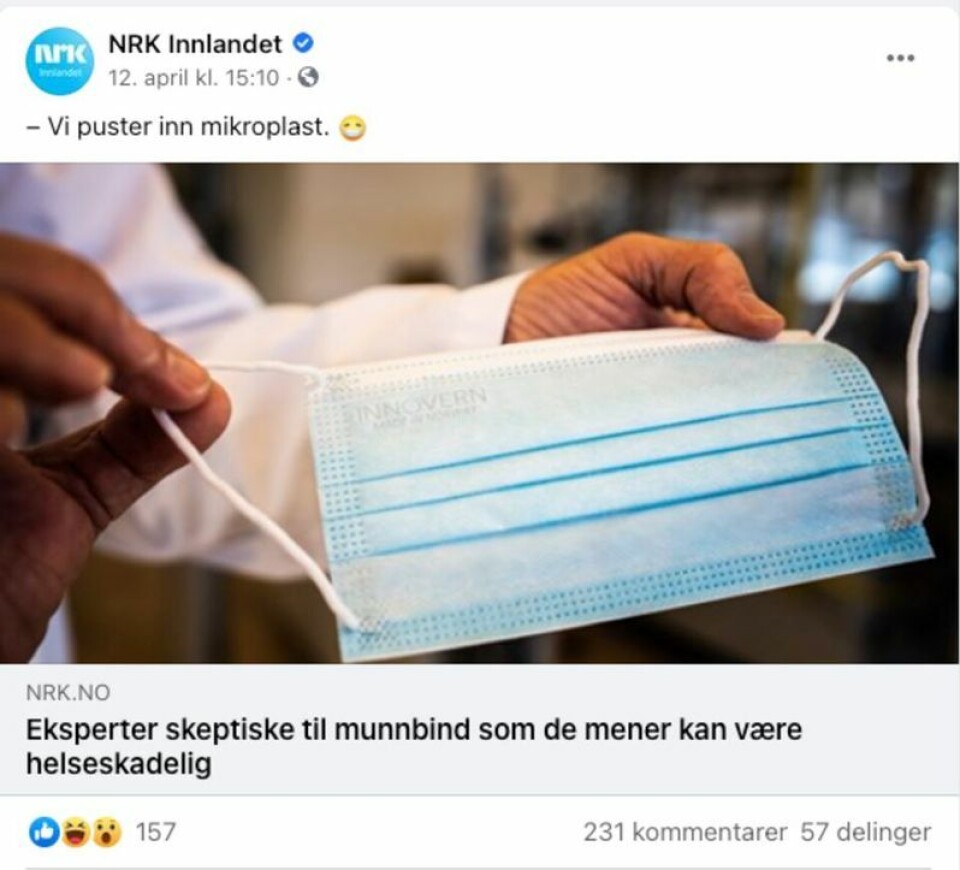Open the 157 reactions count list
Viewport: 960px width, 870px height.
[x=156, y=832]
